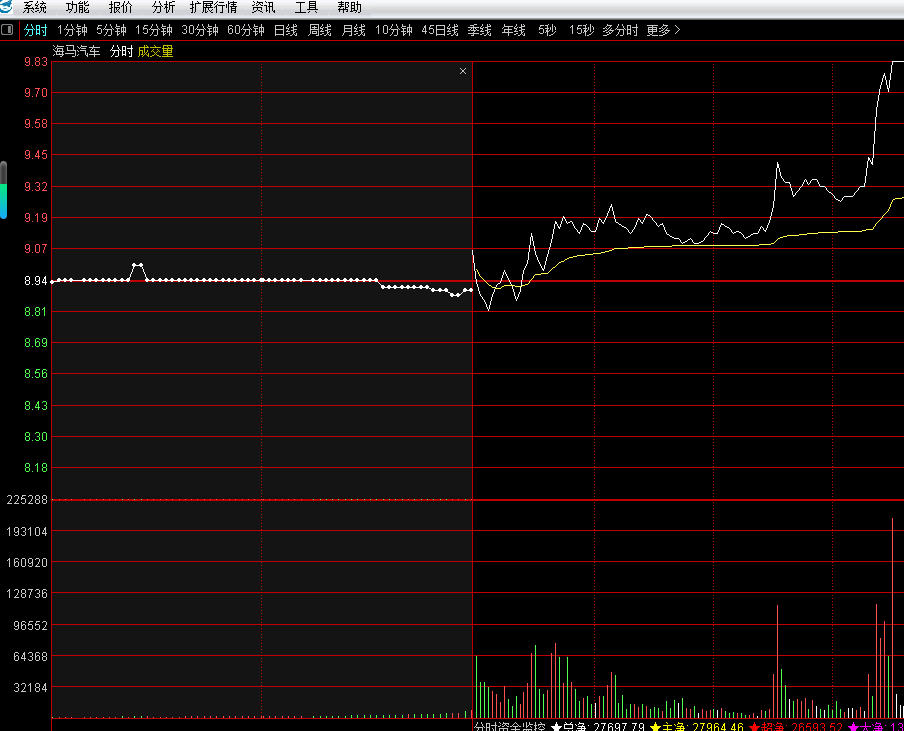Open the 工具 menu
This screenshot has height=731, width=904.
click(x=306, y=7)
